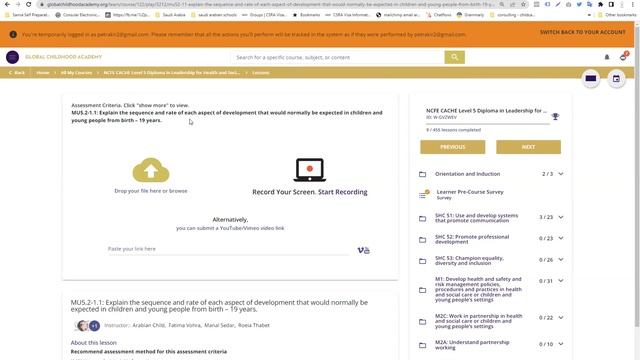640x360 pixels.
Task: Open the Twitter bird extension
Action: pos(579,4)
